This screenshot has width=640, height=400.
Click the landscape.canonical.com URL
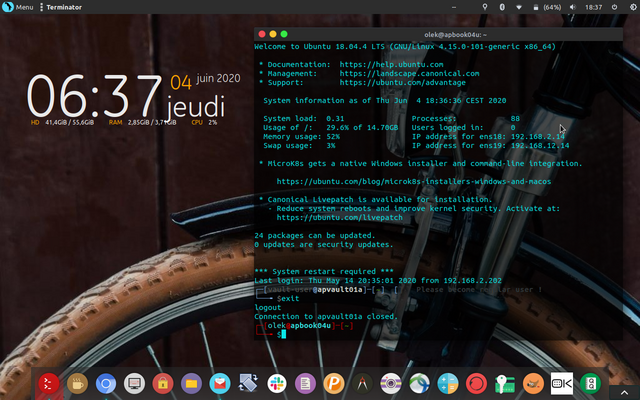(x=409, y=73)
